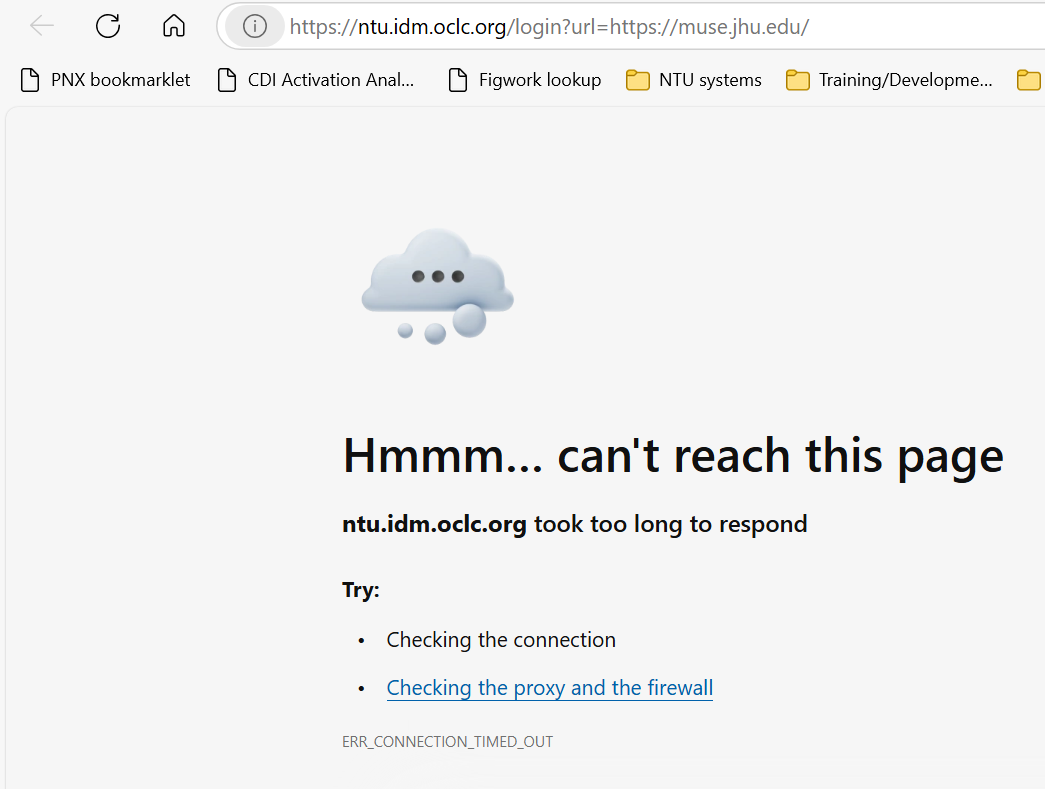Open the cut-off folder at bookmarks bar end

point(1030,80)
